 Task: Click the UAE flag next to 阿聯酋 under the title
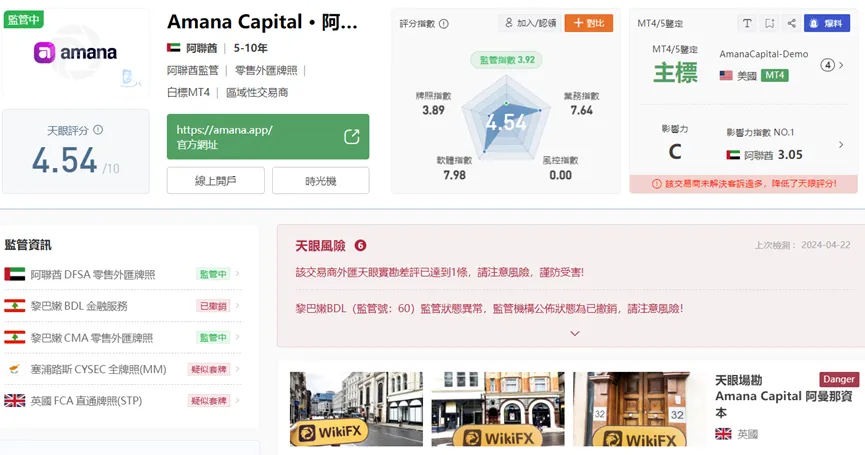point(174,48)
